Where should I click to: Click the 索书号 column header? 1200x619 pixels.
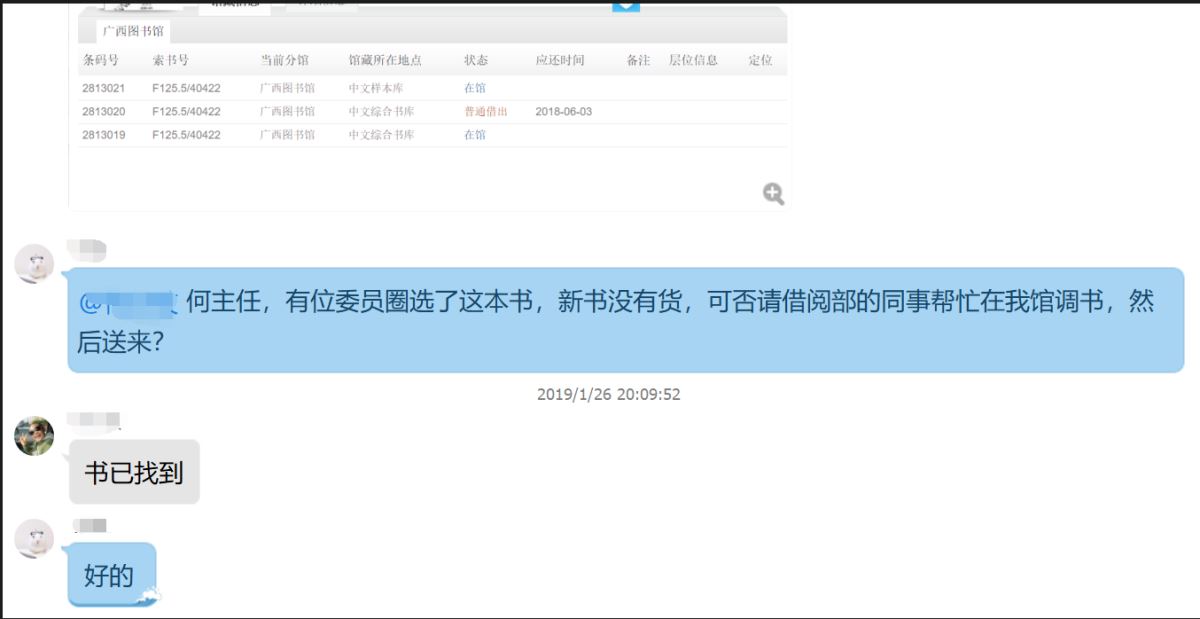(x=171, y=60)
